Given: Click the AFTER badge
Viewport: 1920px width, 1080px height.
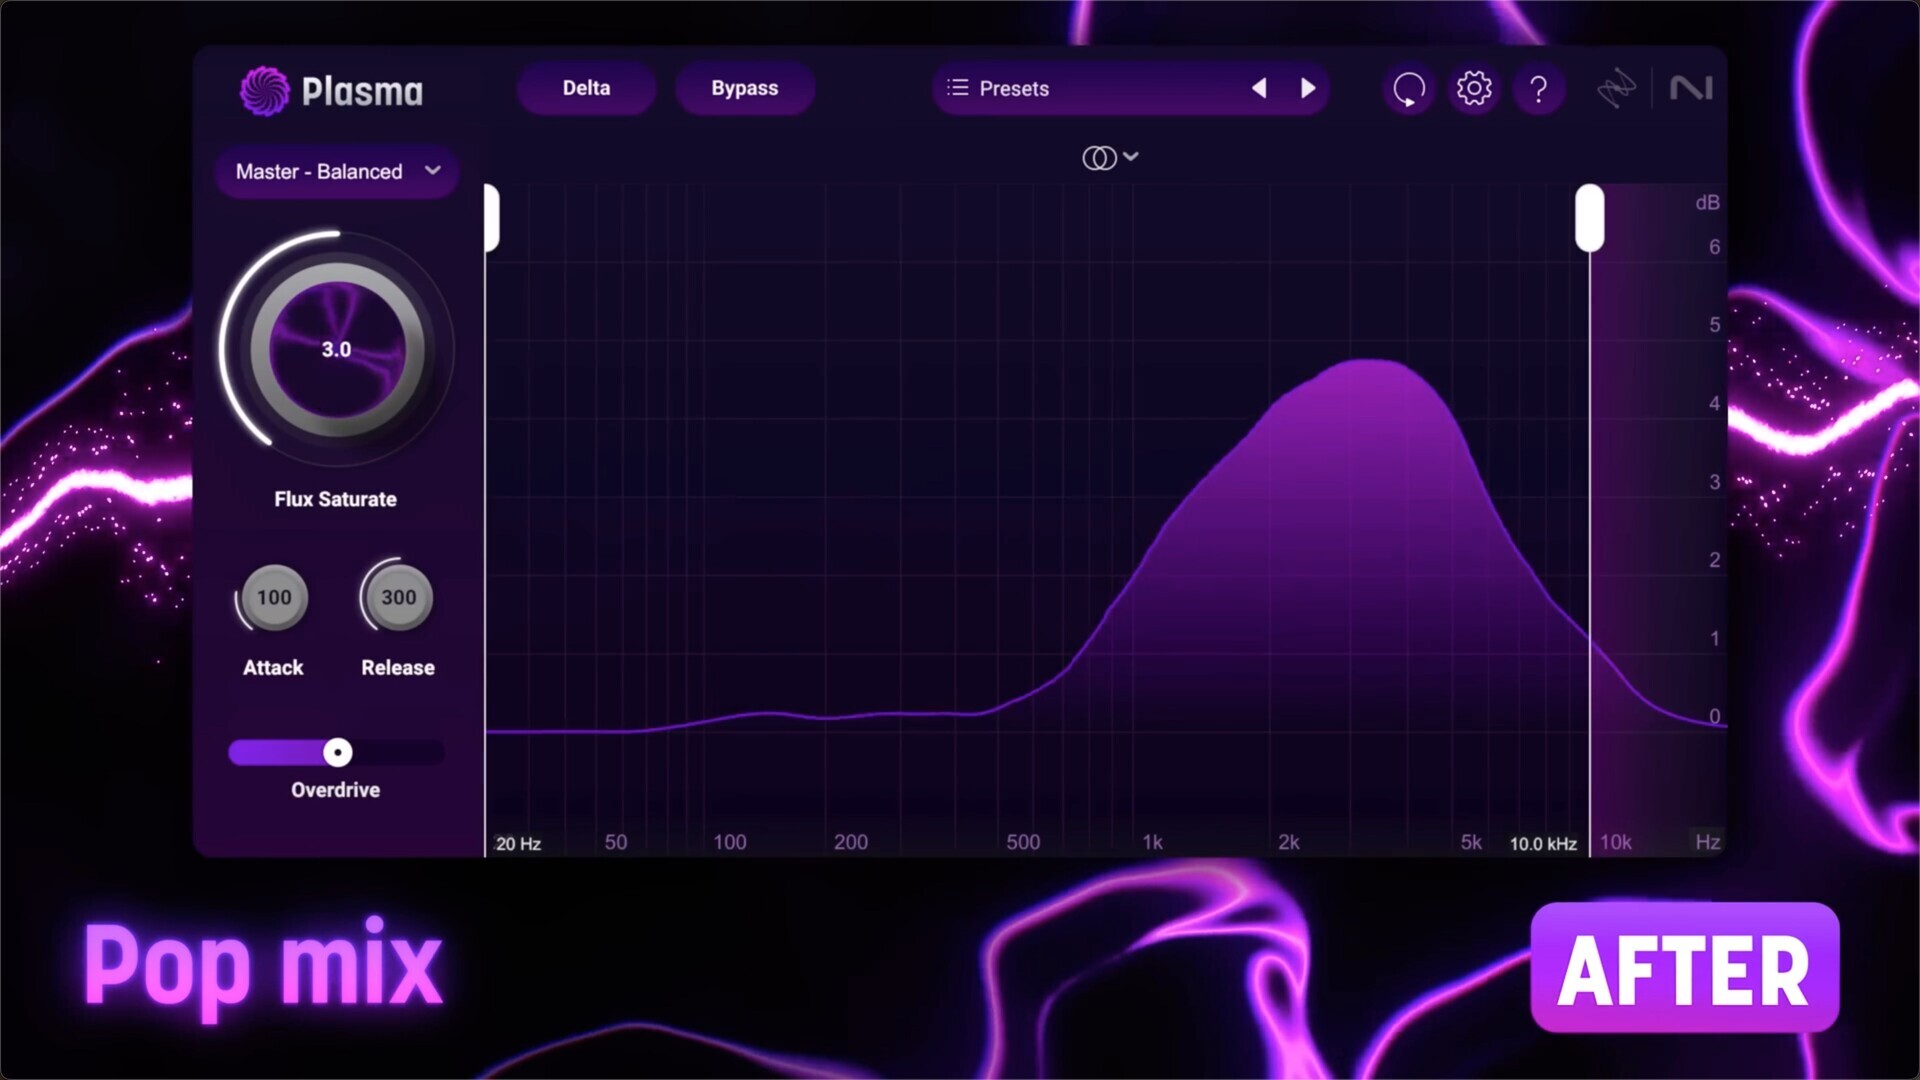Looking at the screenshot, I should click(x=1685, y=968).
